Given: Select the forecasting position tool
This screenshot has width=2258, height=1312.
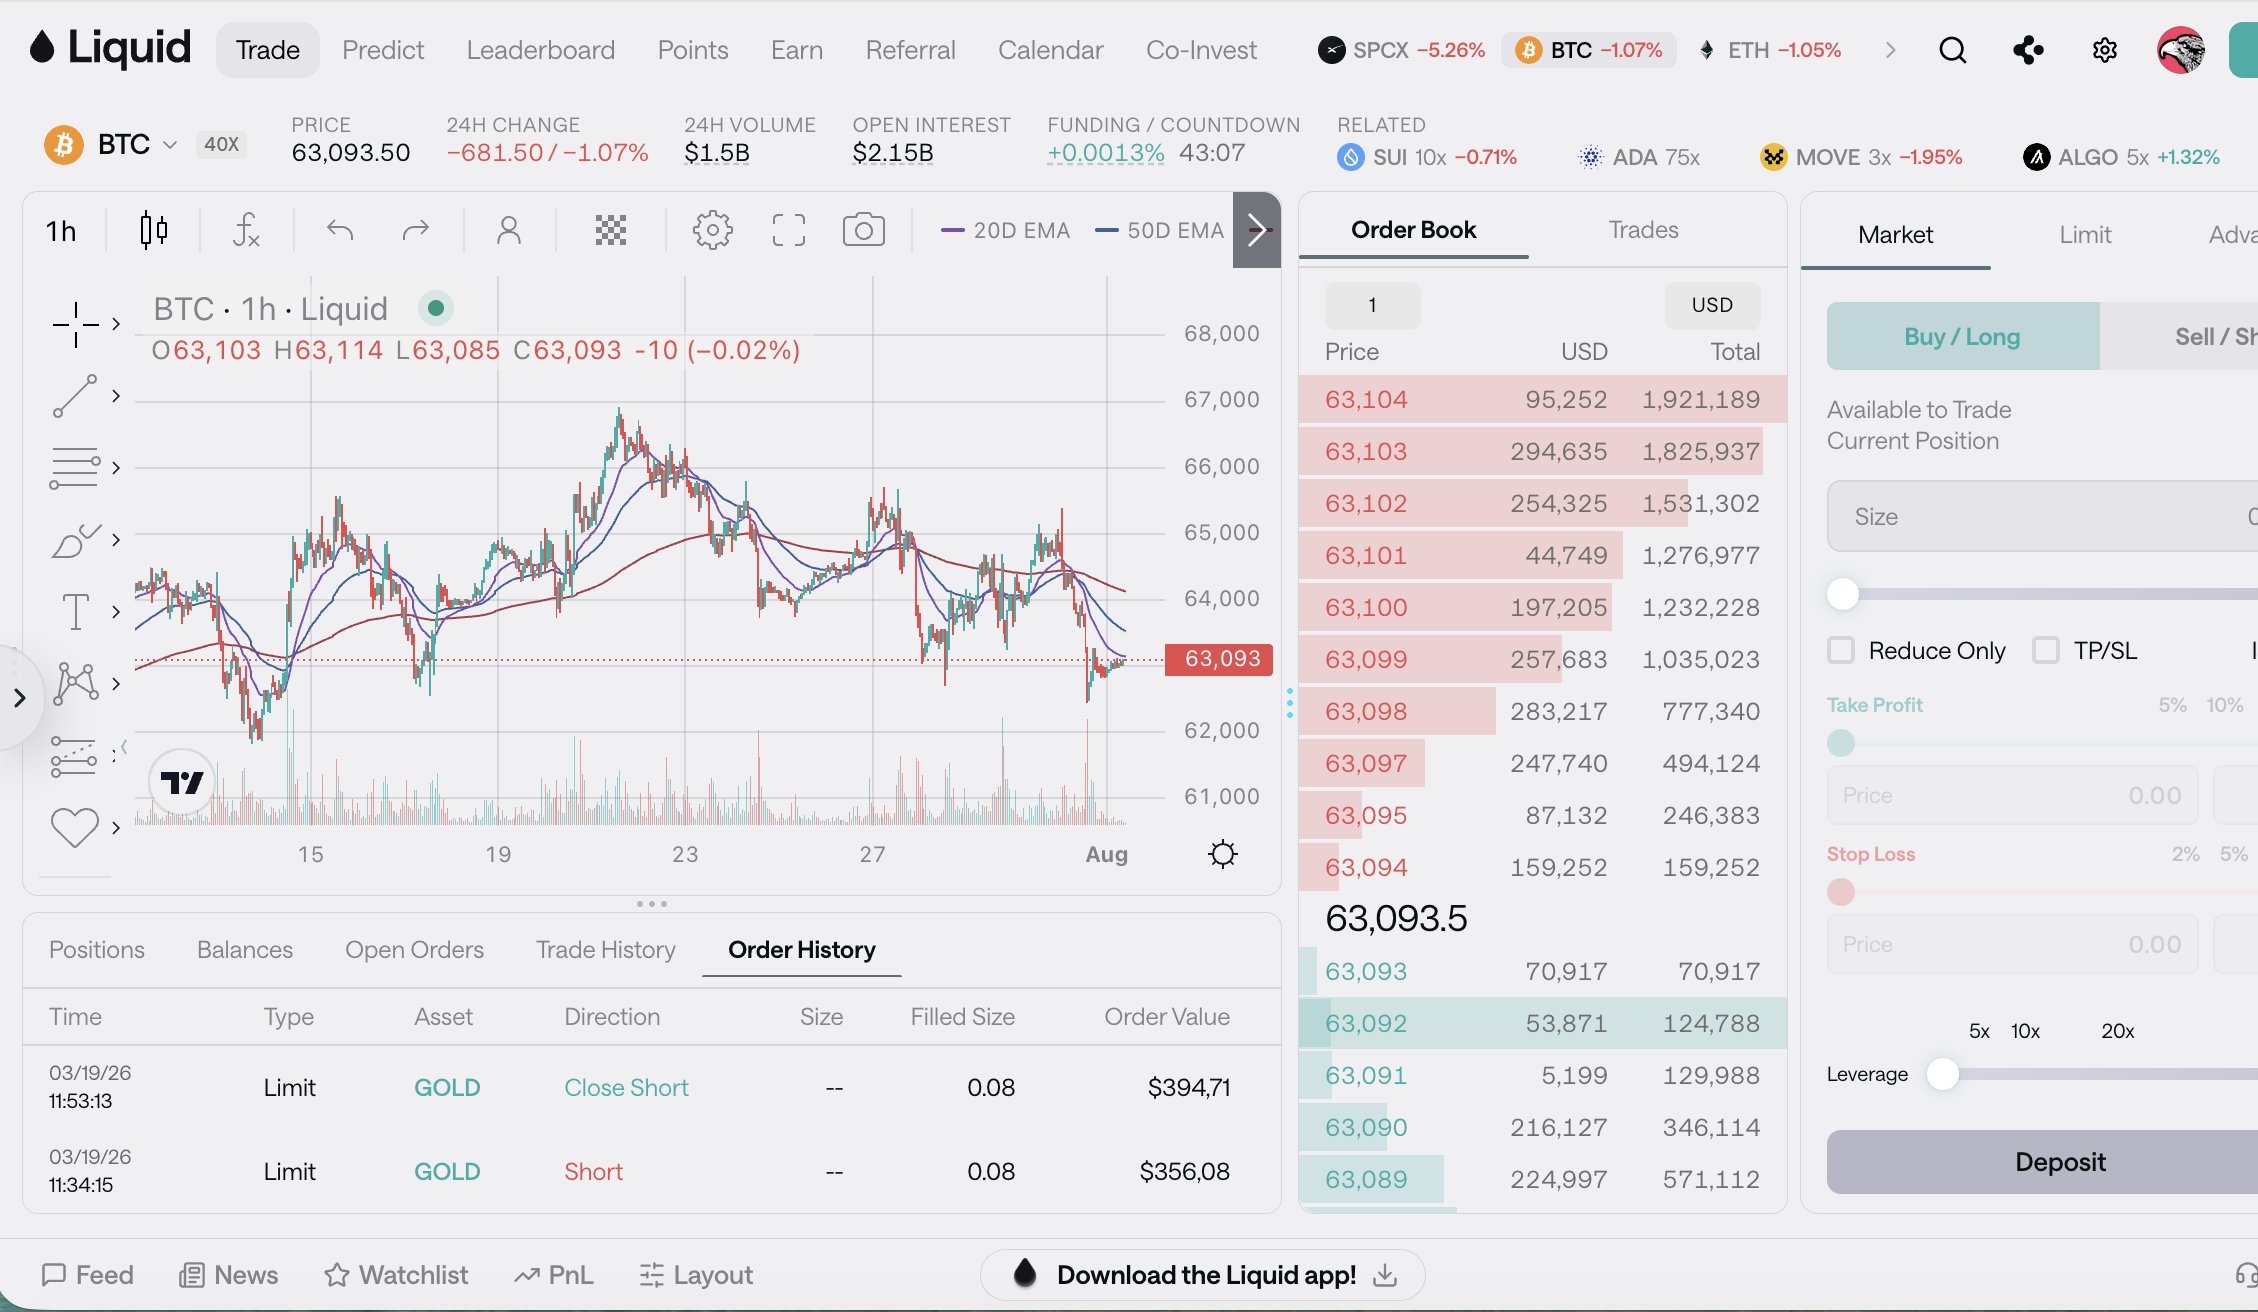Looking at the screenshot, I should (x=74, y=756).
